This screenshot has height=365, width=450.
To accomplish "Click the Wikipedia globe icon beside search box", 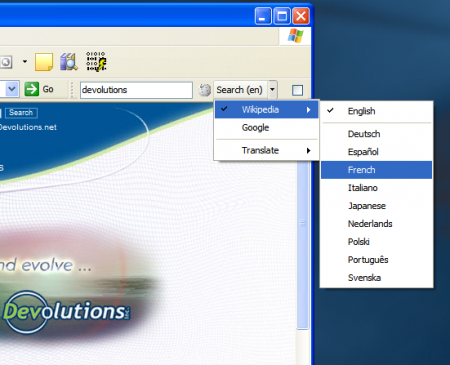I will (204, 90).
